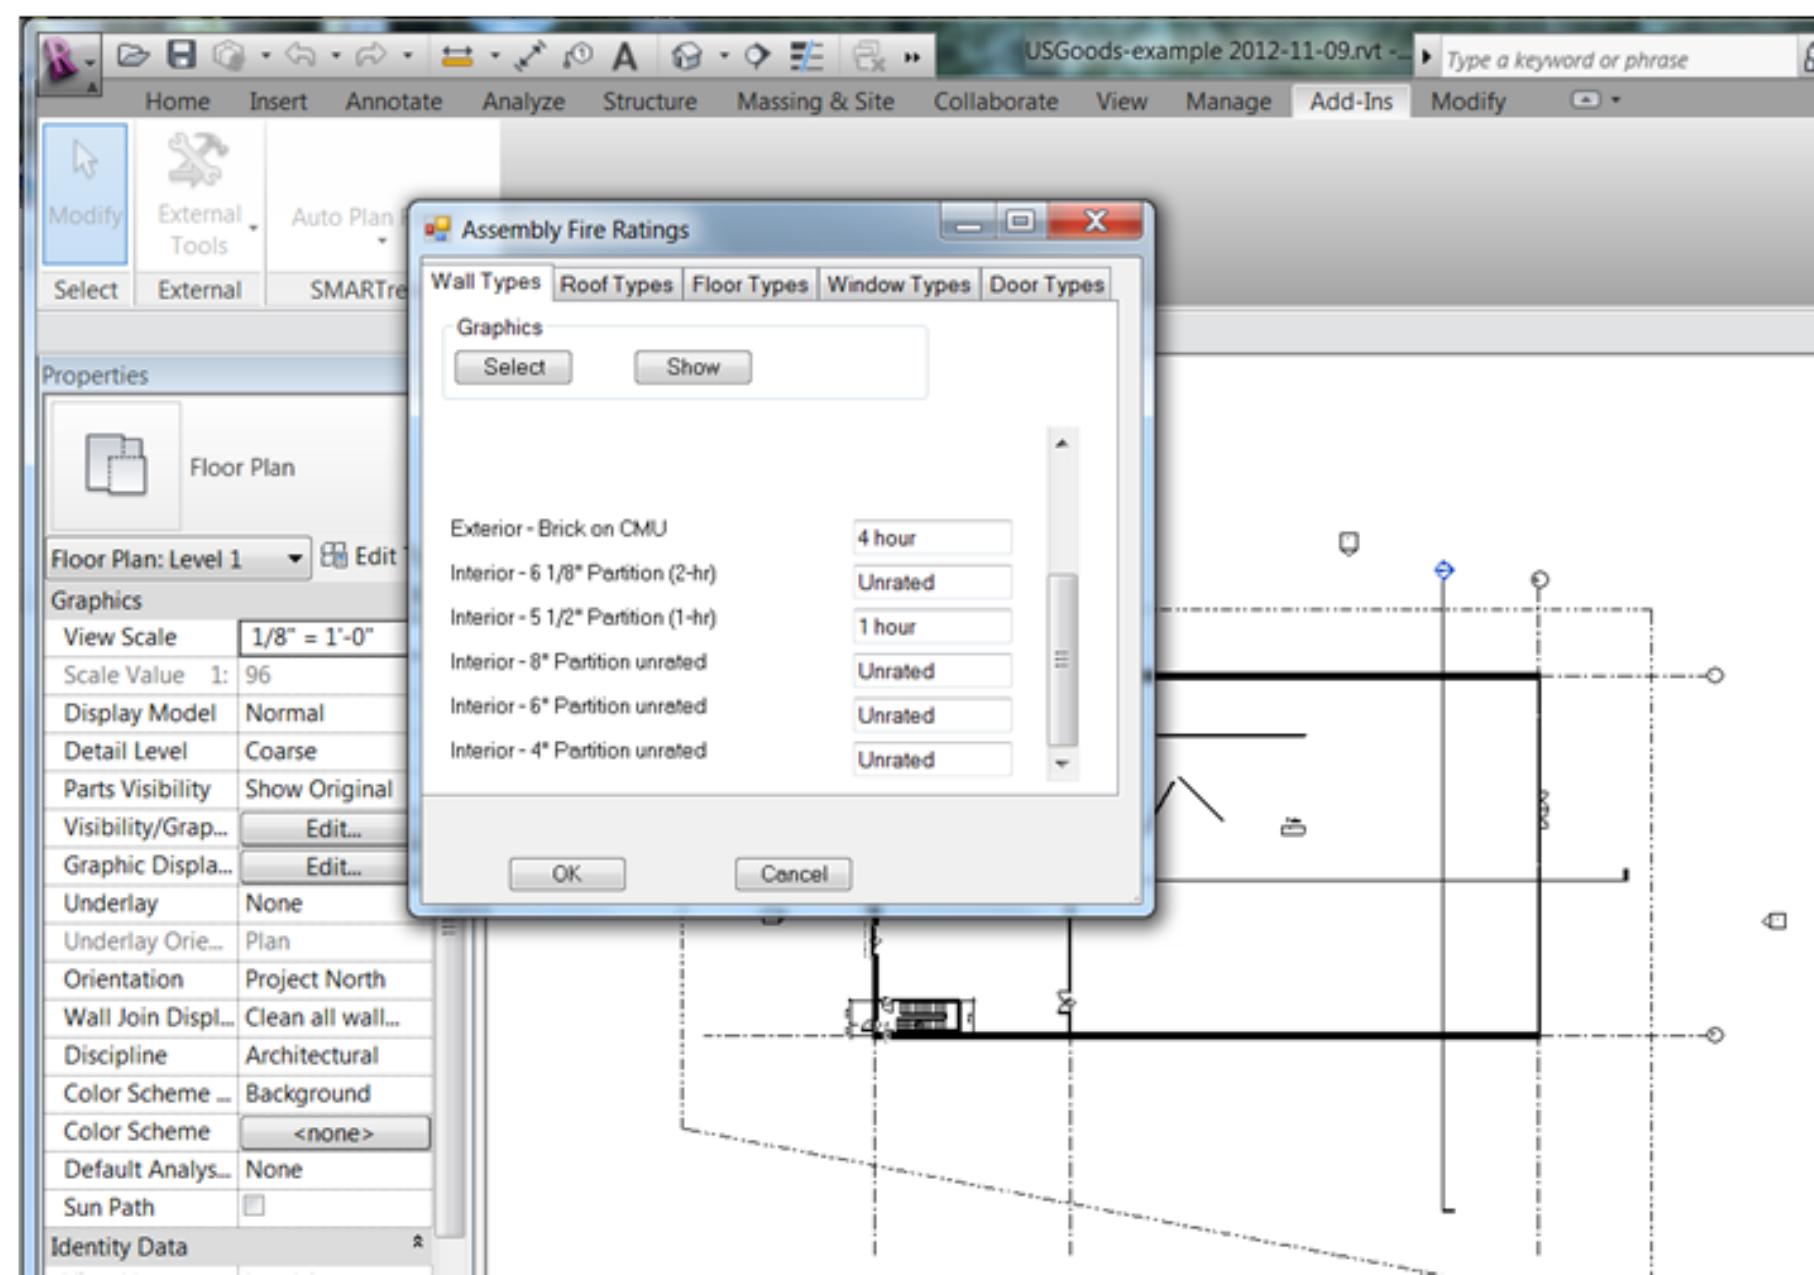This screenshot has width=1814, height=1275.
Task: Open the Massing & Site ribbon tab
Action: [815, 101]
